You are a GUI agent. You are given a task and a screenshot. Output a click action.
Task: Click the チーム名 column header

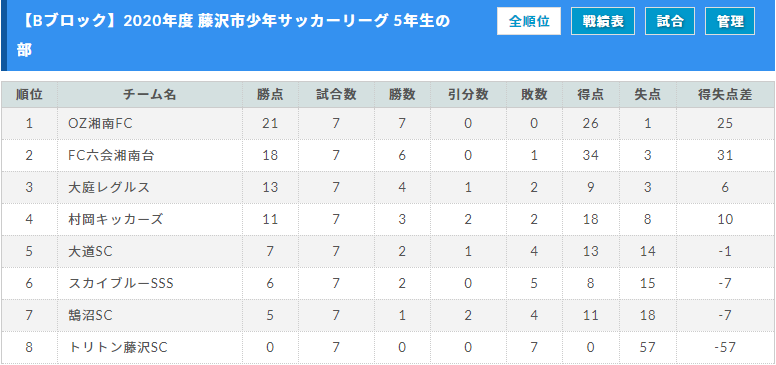point(150,95)
